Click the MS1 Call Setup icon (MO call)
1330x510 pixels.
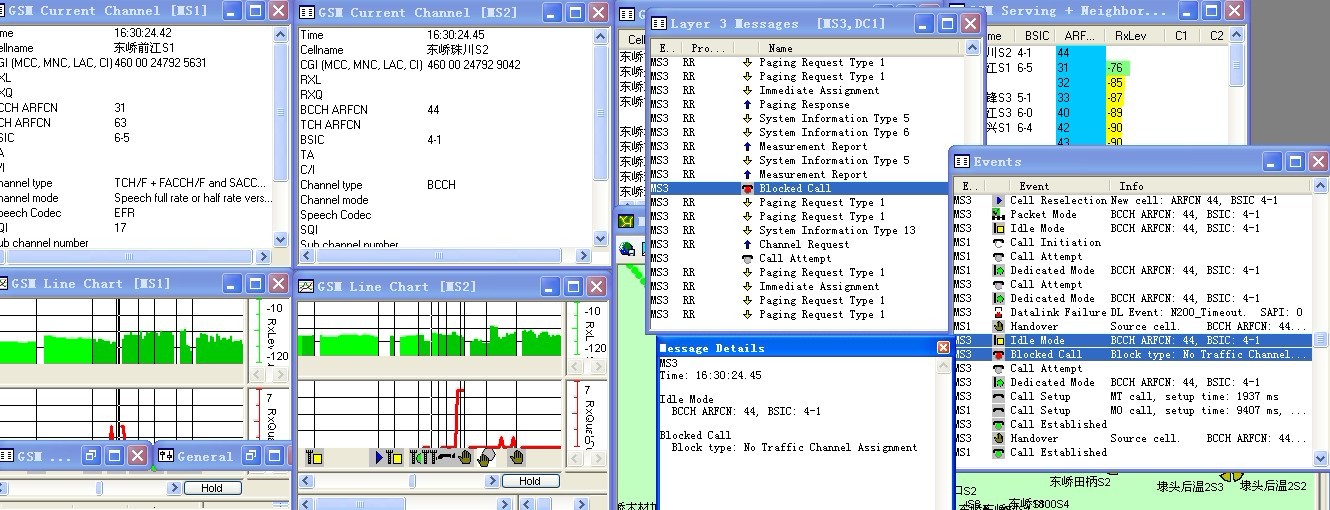coord(998,410)
